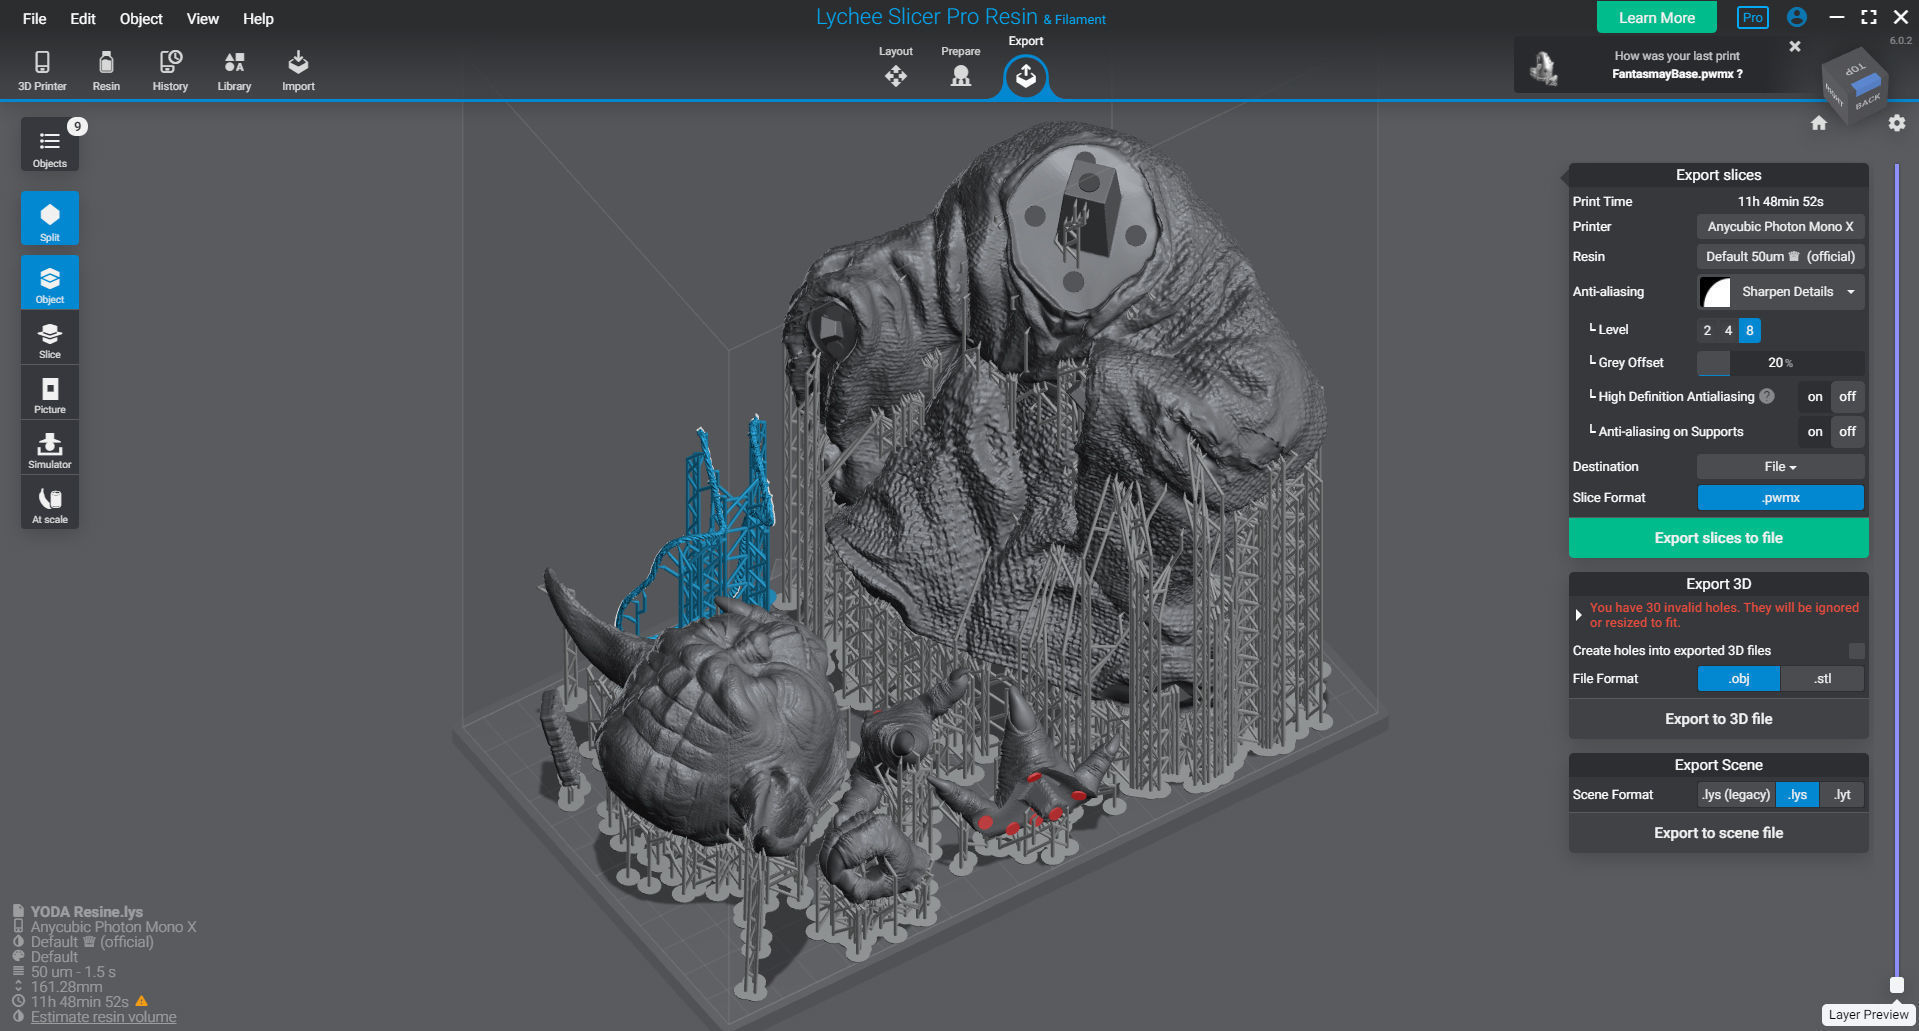Open the Anti-aliasing Sharpen Details dropdown

coord(1780,292)
